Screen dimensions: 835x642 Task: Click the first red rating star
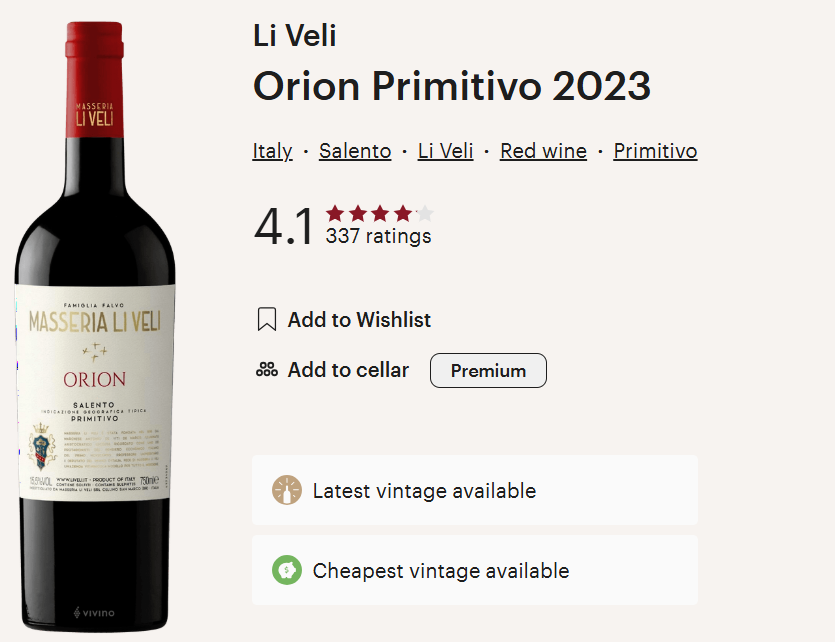pyautogui.click(x=333, y=212)
